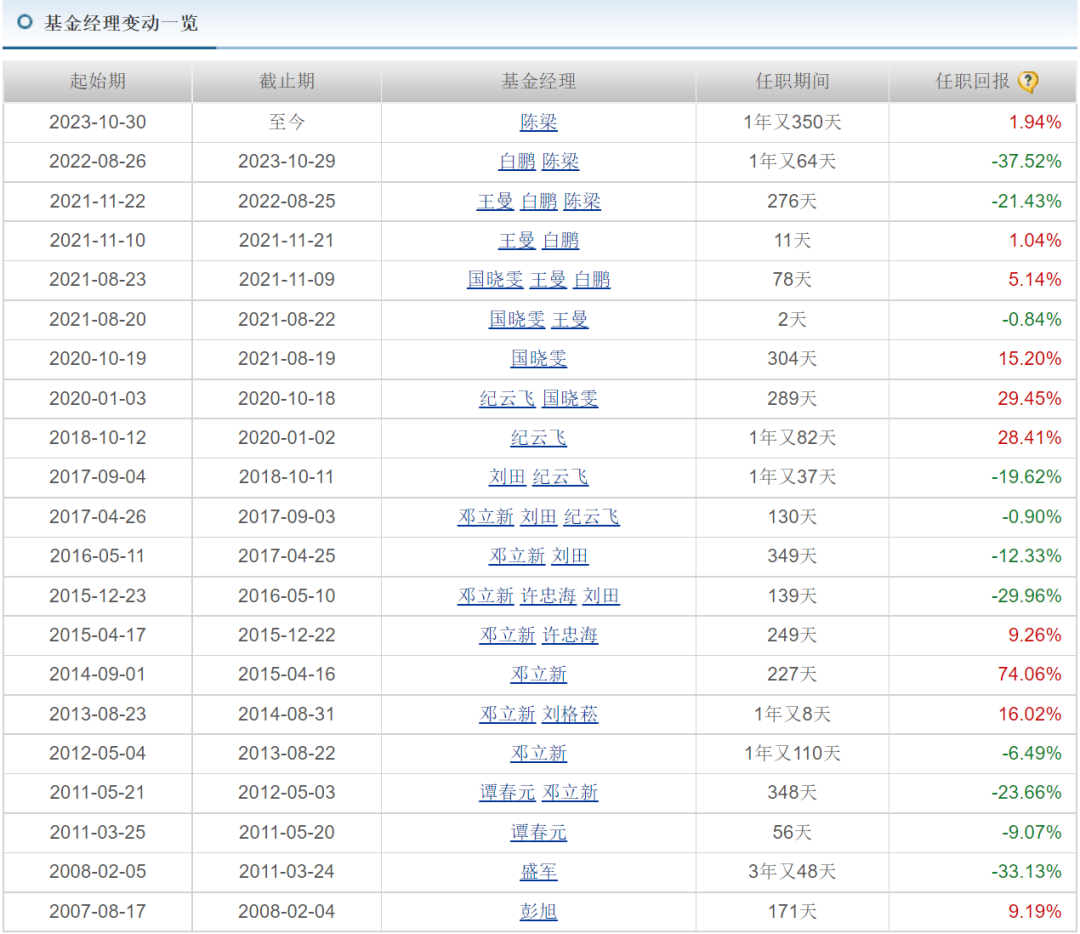The image size is (1080, 934).
Task: Open 陈梁 link in the 2023-10-30 row
Action: 539,122
